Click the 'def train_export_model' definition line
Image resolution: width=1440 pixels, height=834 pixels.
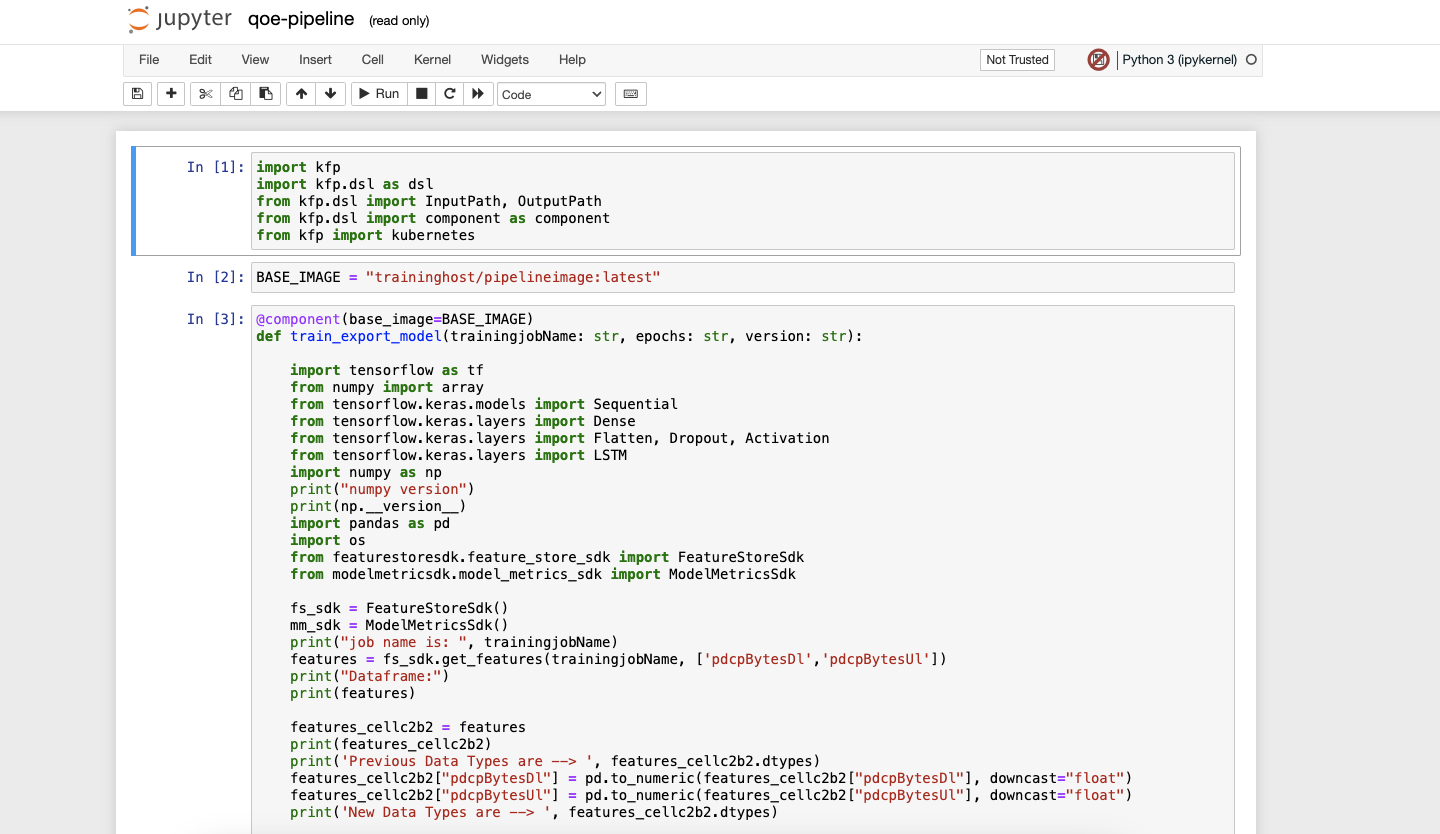coord(559,336)
